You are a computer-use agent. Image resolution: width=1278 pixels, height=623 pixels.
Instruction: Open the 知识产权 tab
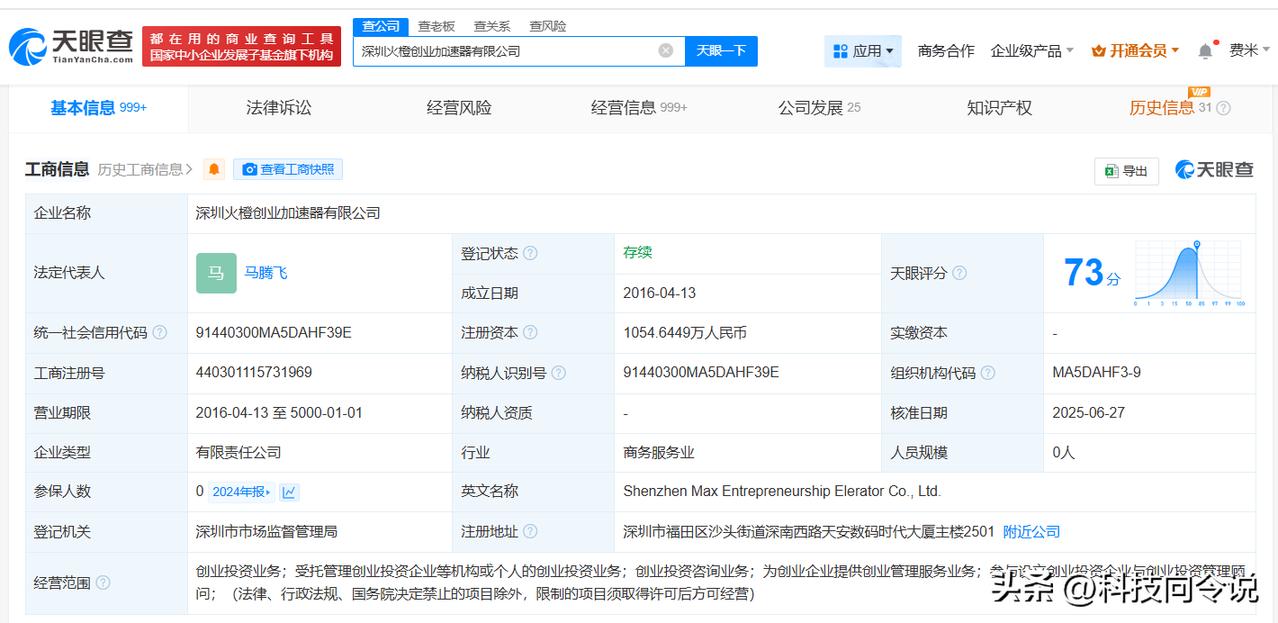tap(999, 108)
